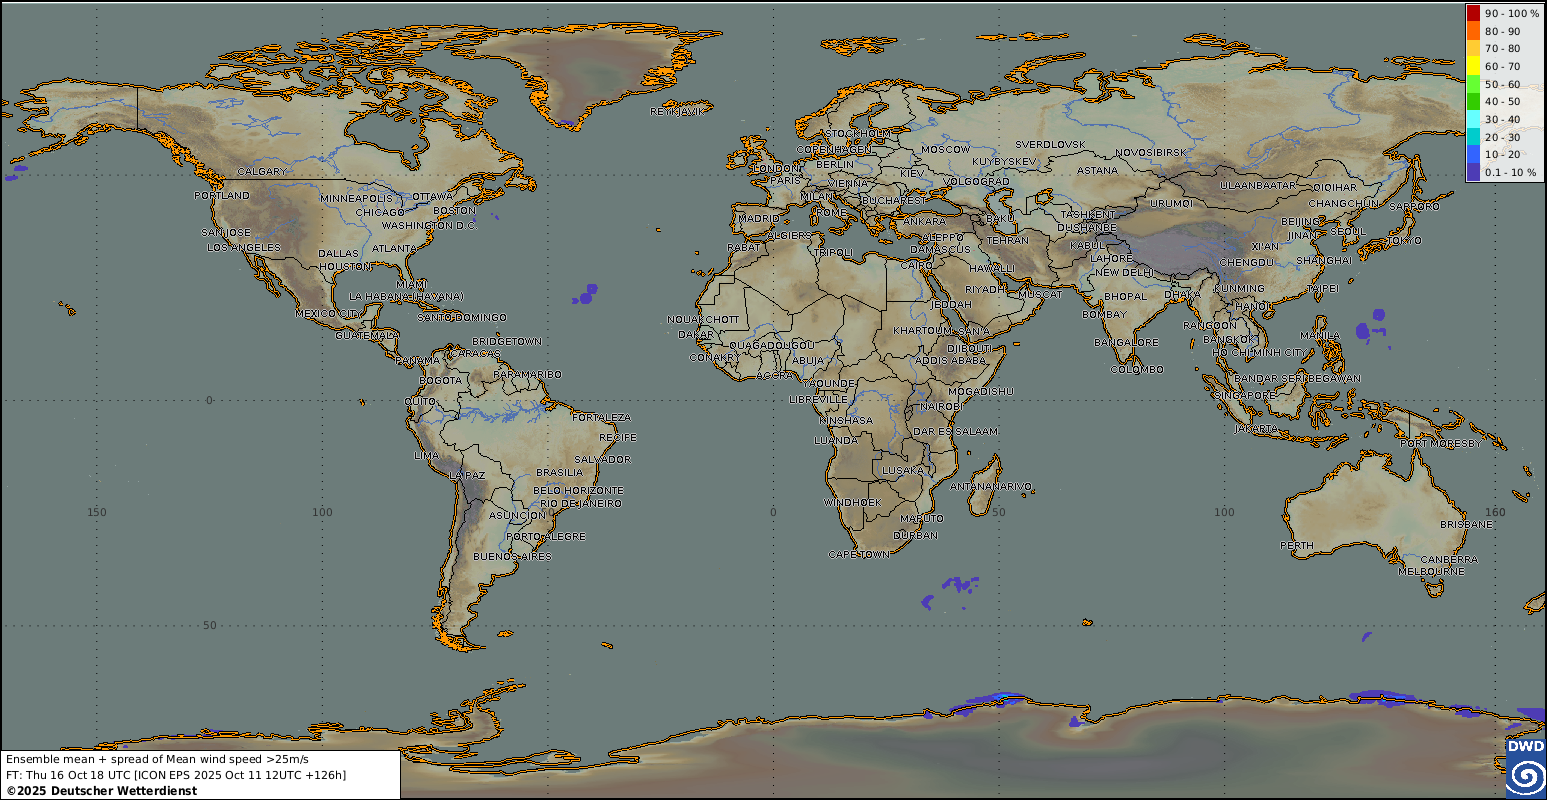Click the ©2025 Deutscher Wetterdienst copyright text
Viewport: 1547px width, 800px height.
click(101, 791)
